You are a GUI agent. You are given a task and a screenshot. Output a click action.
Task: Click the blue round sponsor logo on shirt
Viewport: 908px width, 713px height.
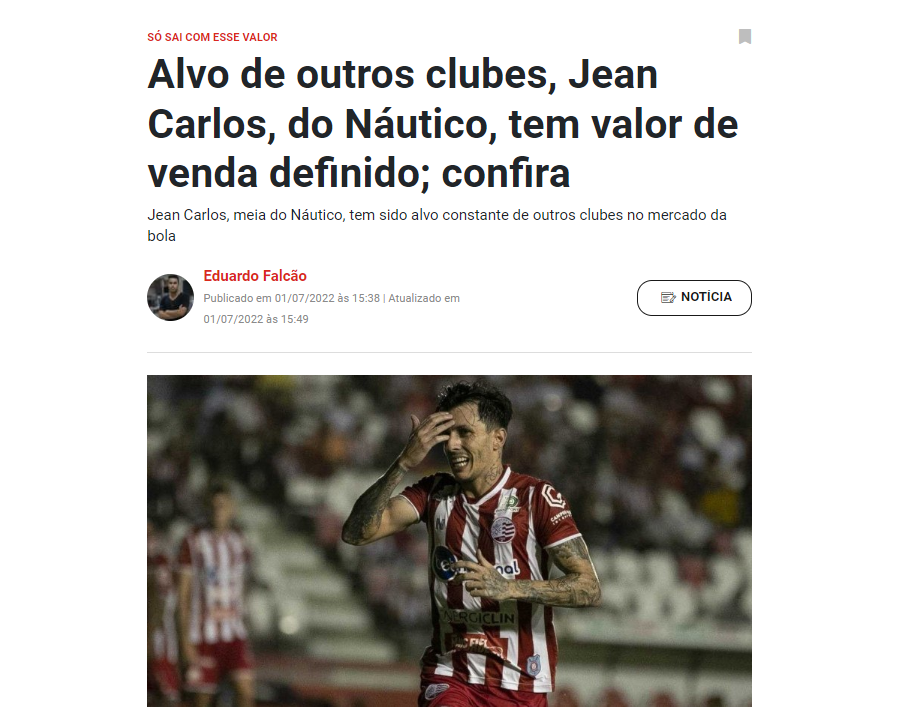[446, 564]
